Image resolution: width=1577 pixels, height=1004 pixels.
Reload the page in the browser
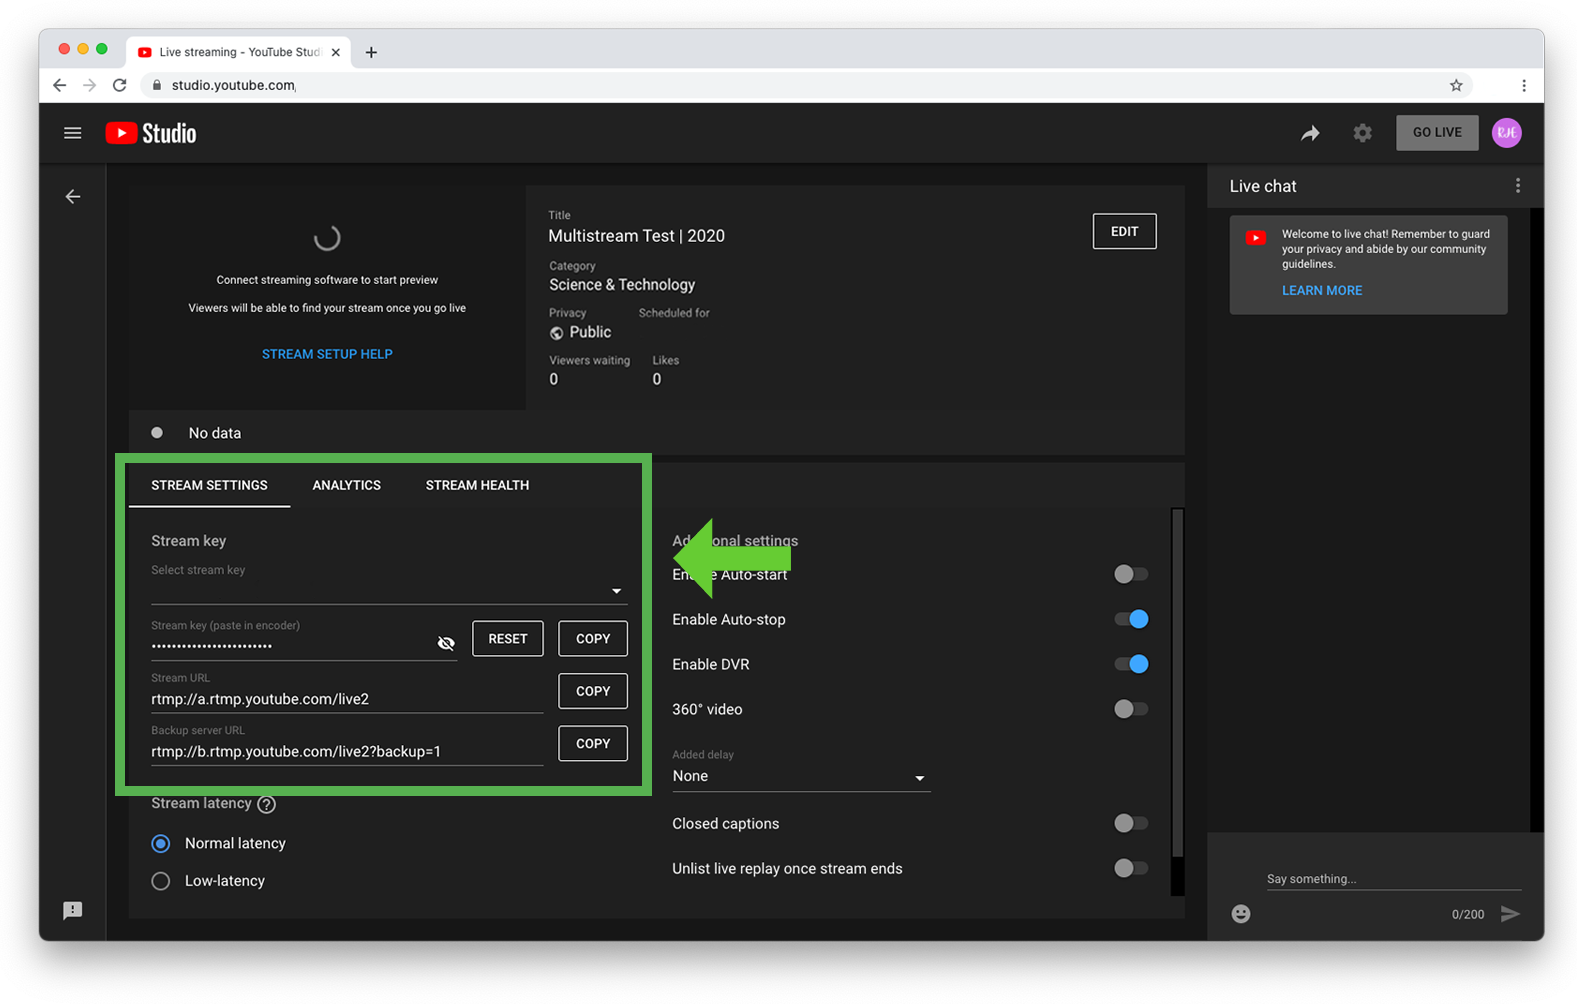point(120,85)
